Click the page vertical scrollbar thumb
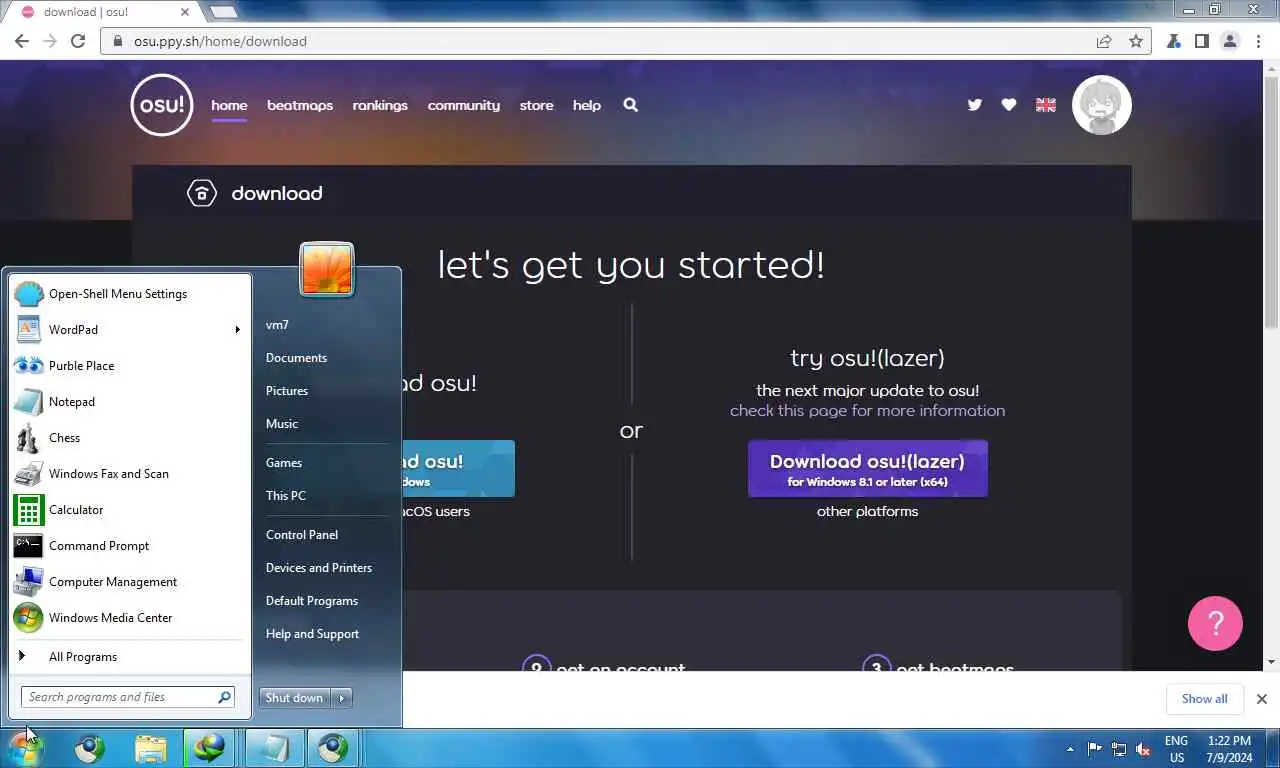Viewport: 1280px width, 768px height. pos(1271,200)
